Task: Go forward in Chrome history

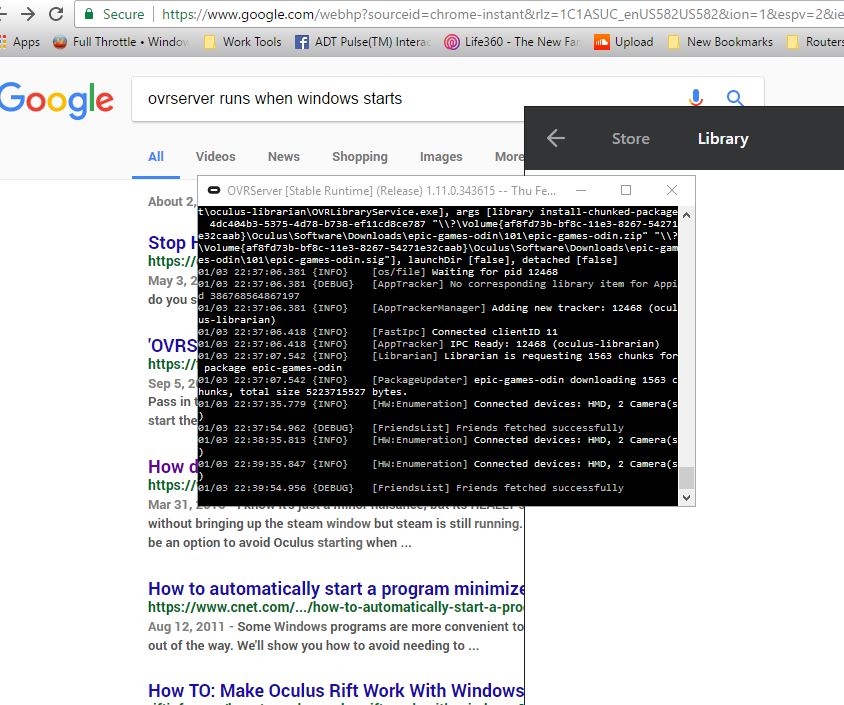Action: [27, 13]
